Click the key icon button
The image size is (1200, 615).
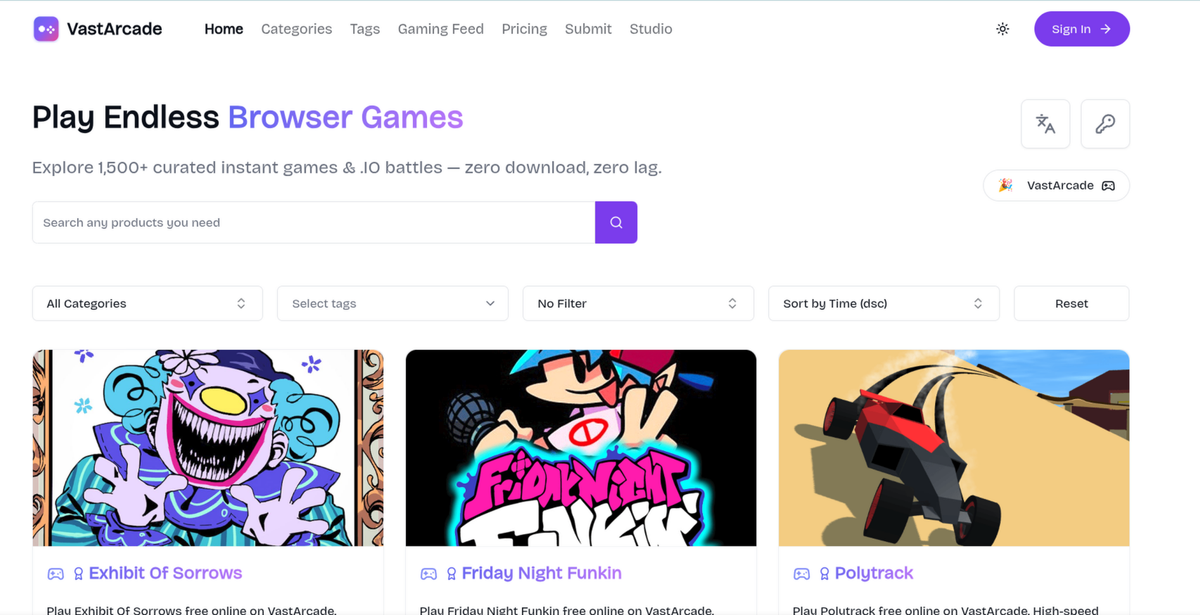click(1105, 124)
